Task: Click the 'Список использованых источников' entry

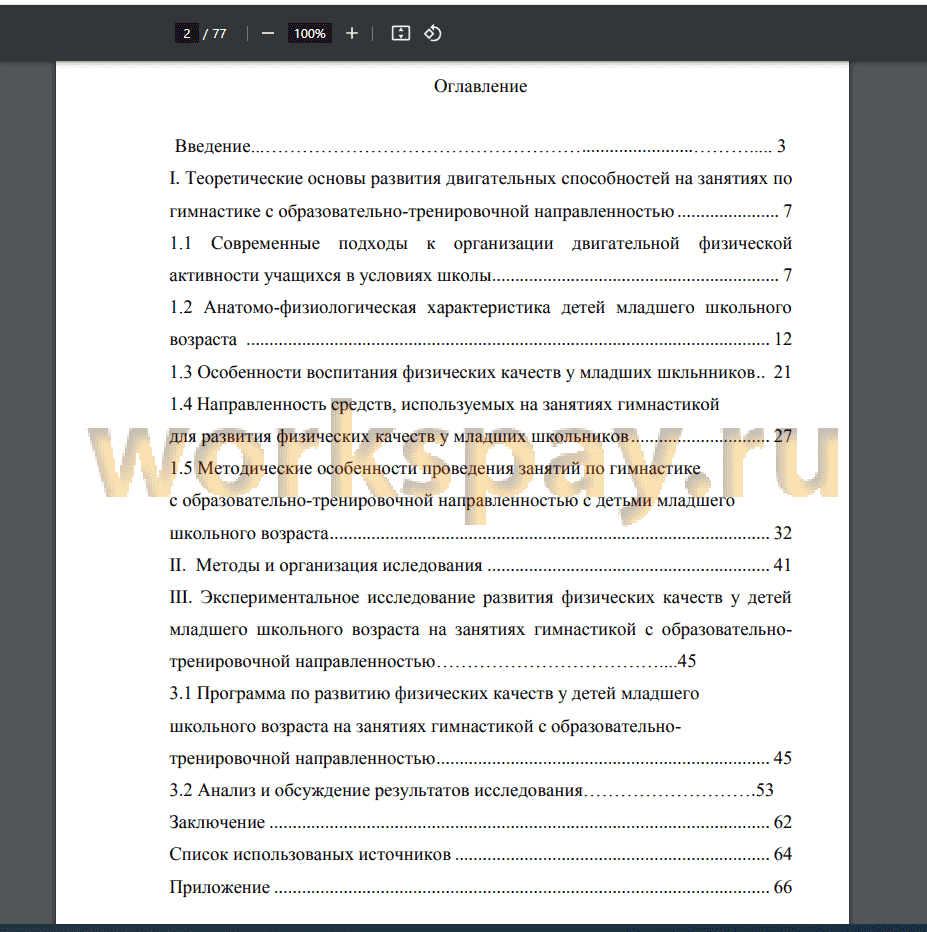Action: (480, 854)
